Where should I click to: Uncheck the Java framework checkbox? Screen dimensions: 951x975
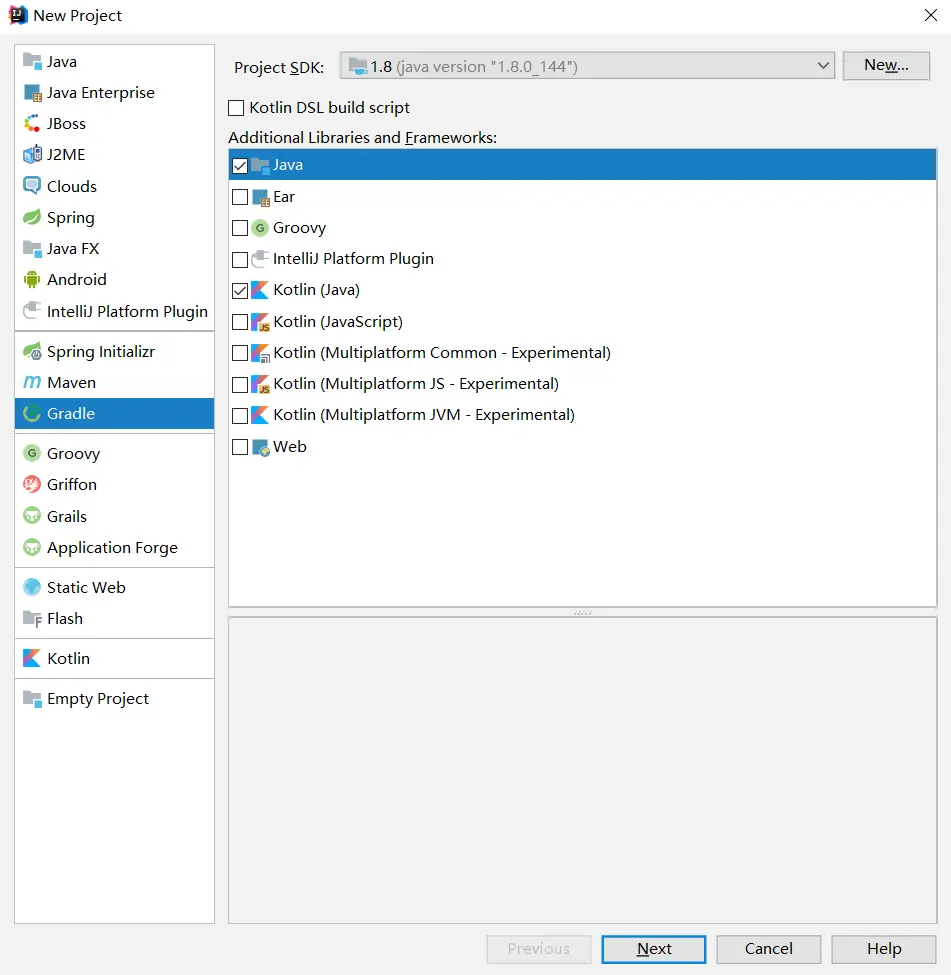click(240, 166)
